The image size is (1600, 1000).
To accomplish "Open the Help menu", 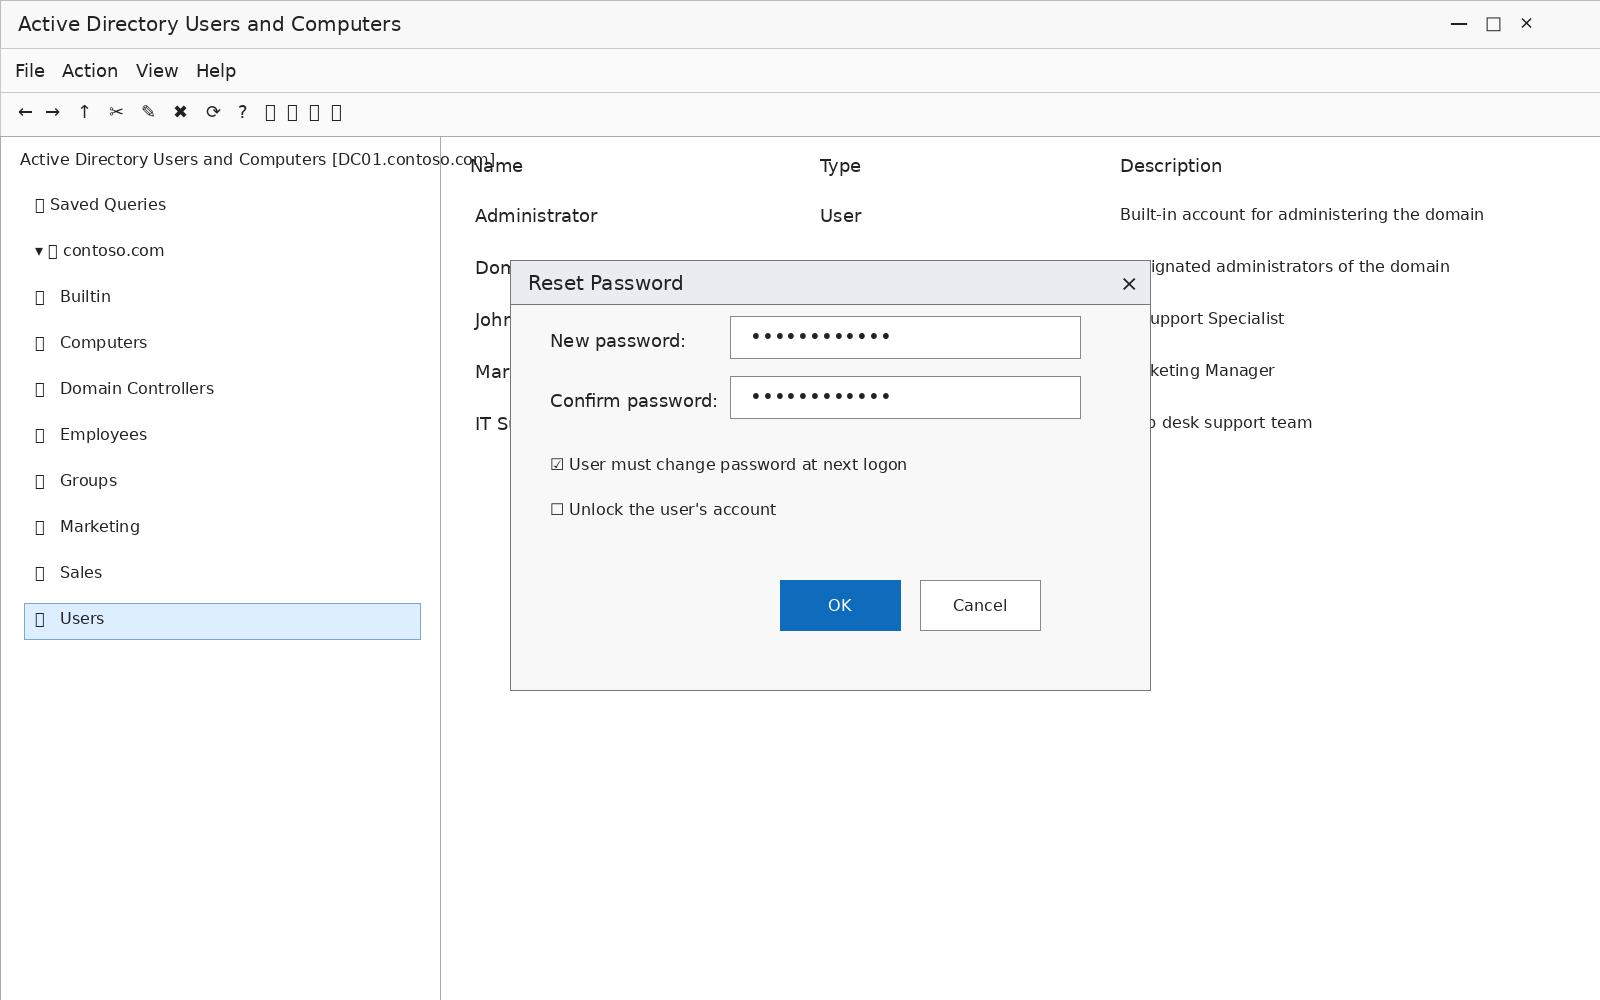I will click(x=216, y=71).
